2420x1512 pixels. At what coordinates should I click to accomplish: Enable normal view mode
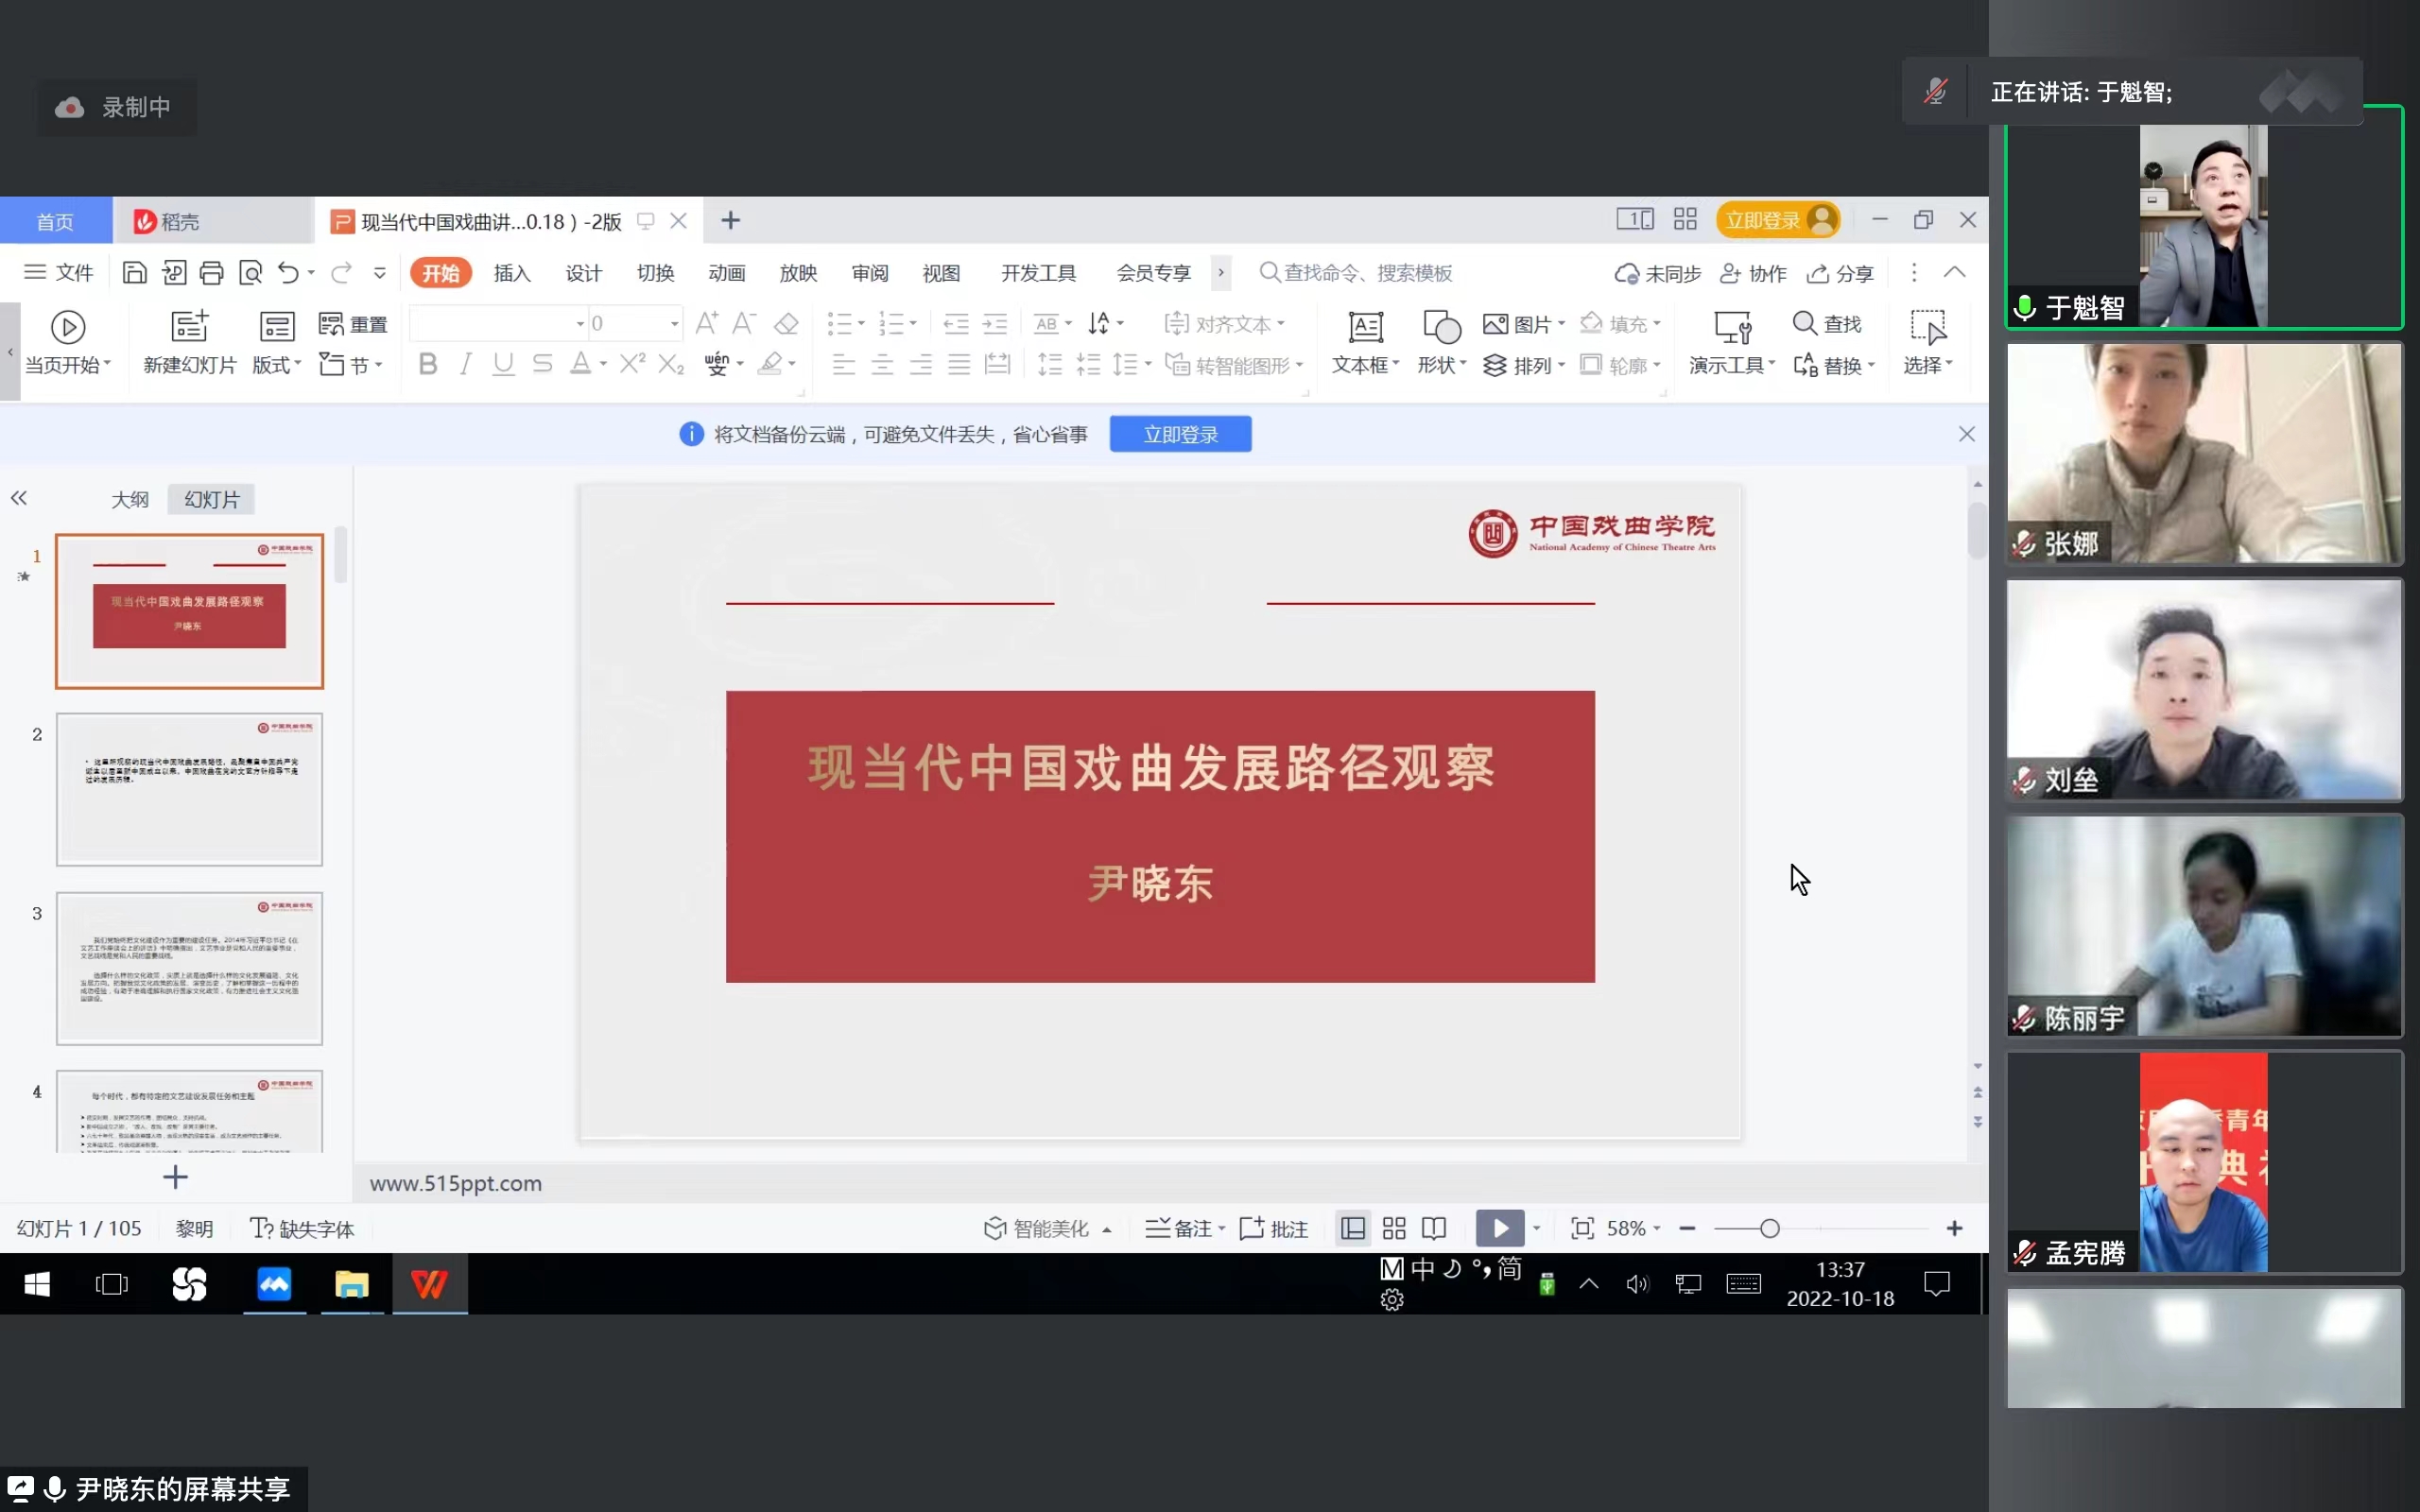tap(1352, 1228)
